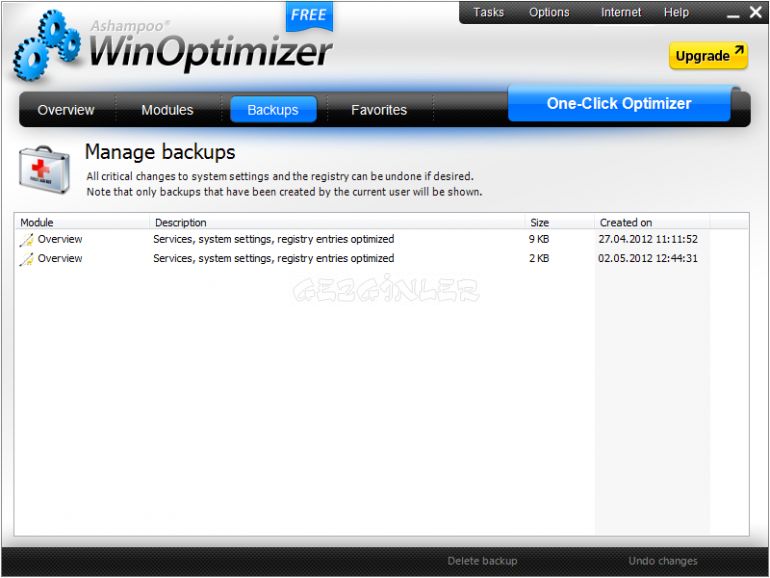Switch to the Modules tab
The width and height of the screenshot is (770, 578).
coord(167,110)
